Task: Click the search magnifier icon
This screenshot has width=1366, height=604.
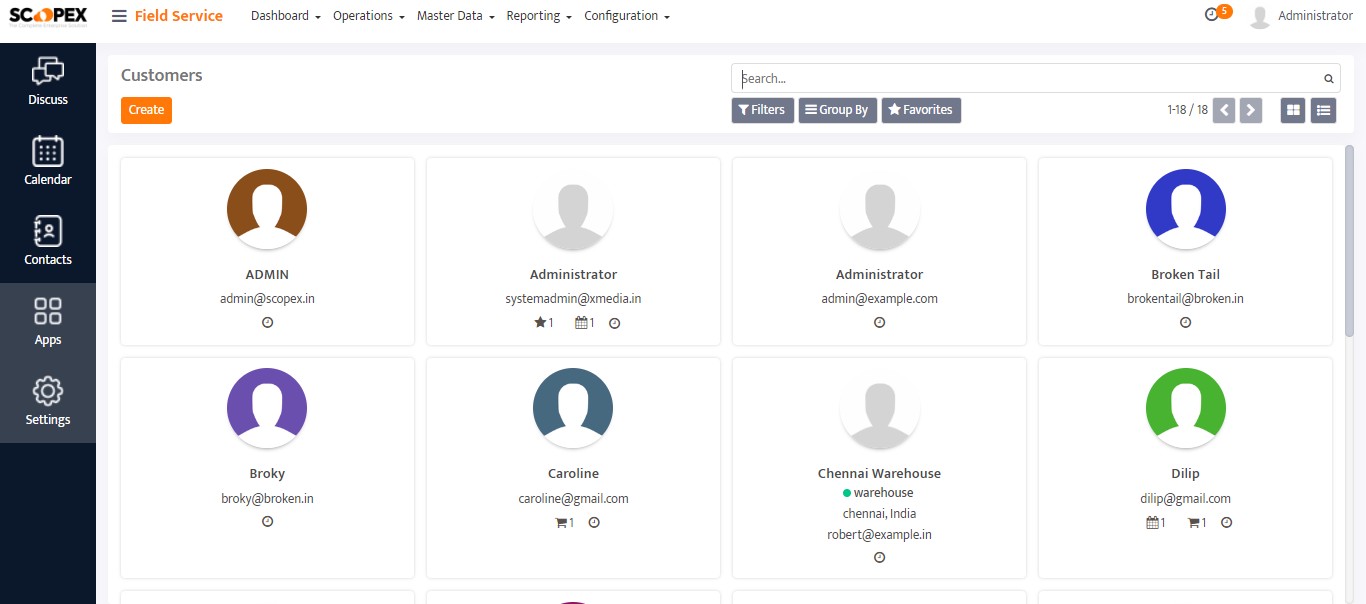Action: 1328,79
